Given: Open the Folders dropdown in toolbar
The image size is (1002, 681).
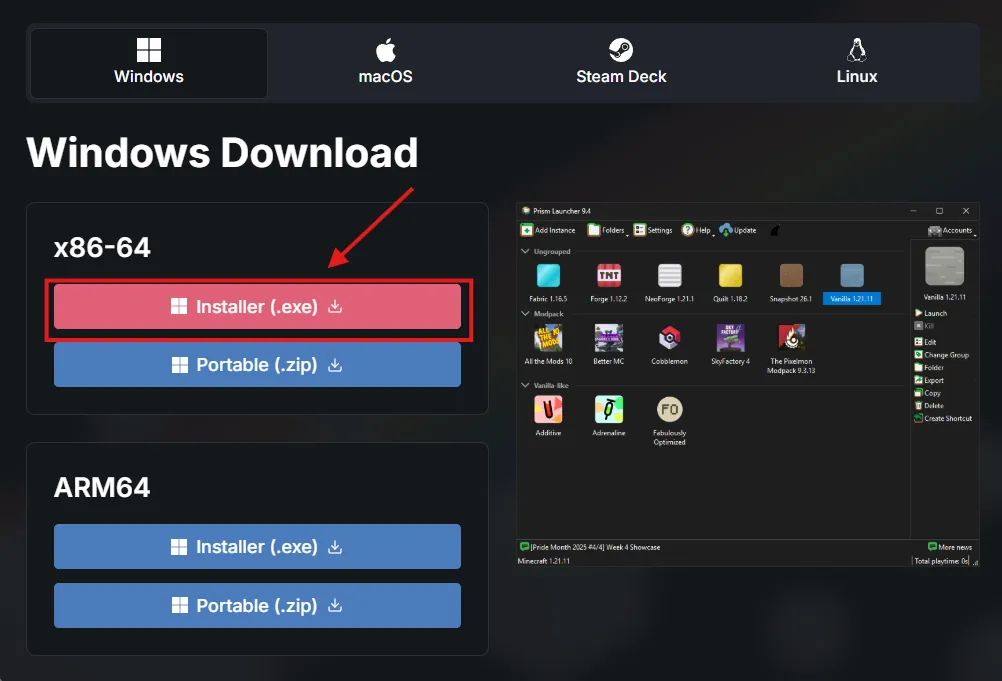Looking at the screenshot, I should point(606,230).
